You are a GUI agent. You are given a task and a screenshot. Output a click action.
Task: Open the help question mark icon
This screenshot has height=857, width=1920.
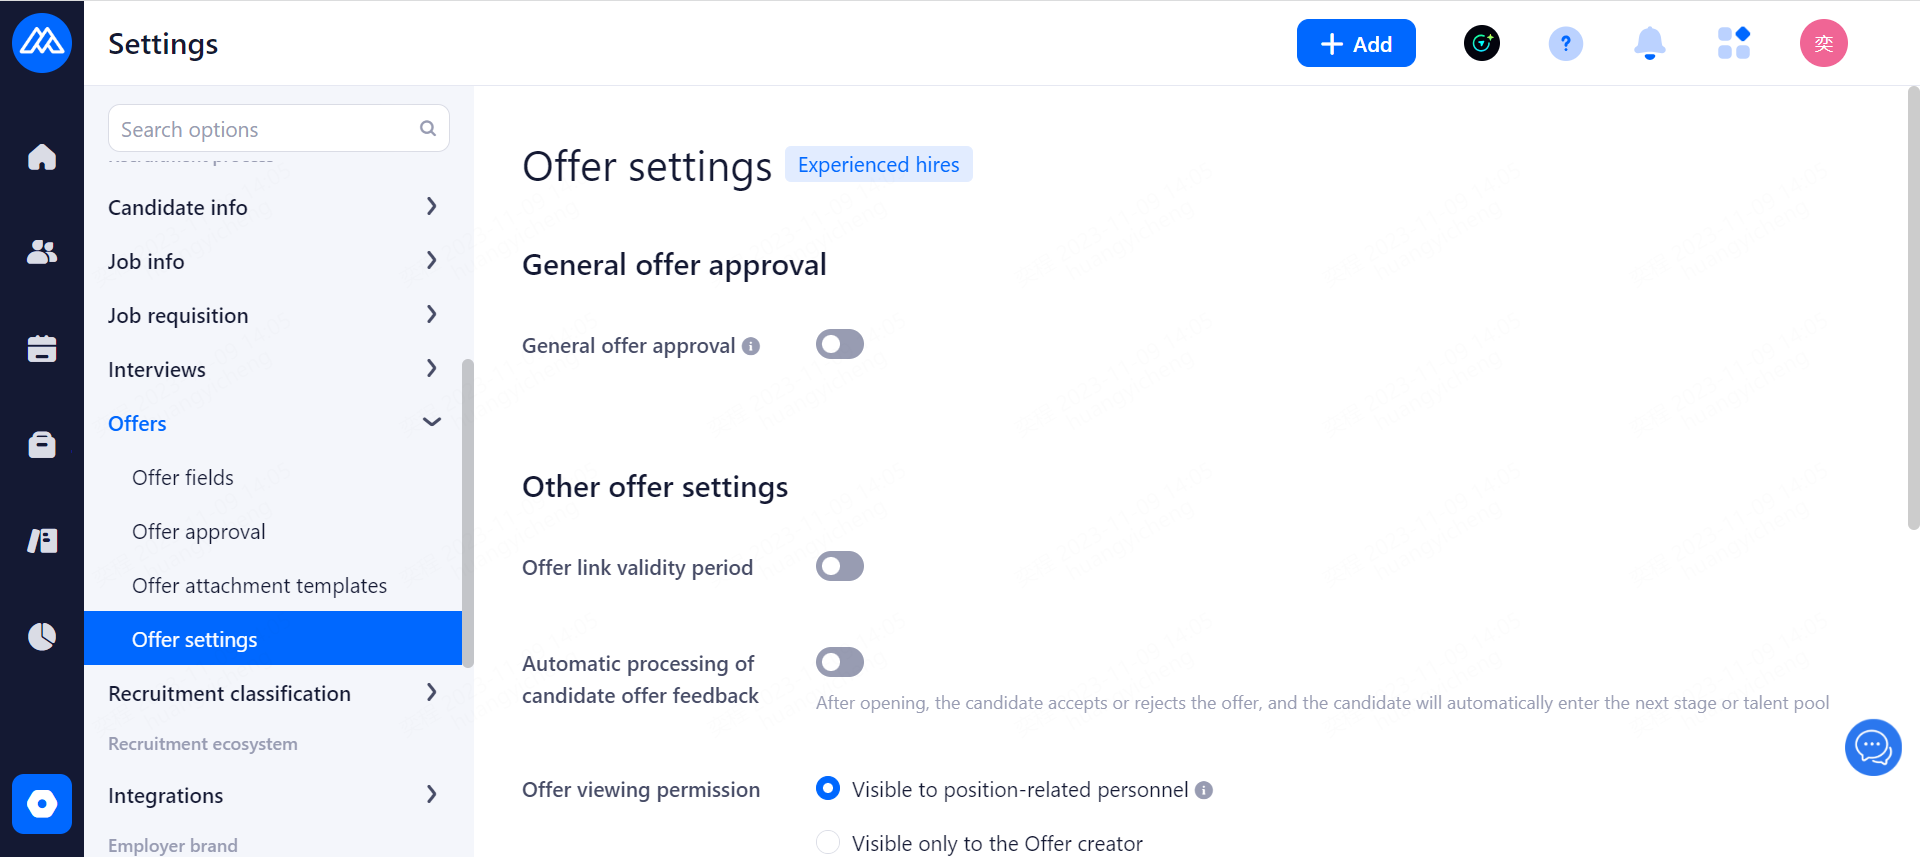point(1565,43)
